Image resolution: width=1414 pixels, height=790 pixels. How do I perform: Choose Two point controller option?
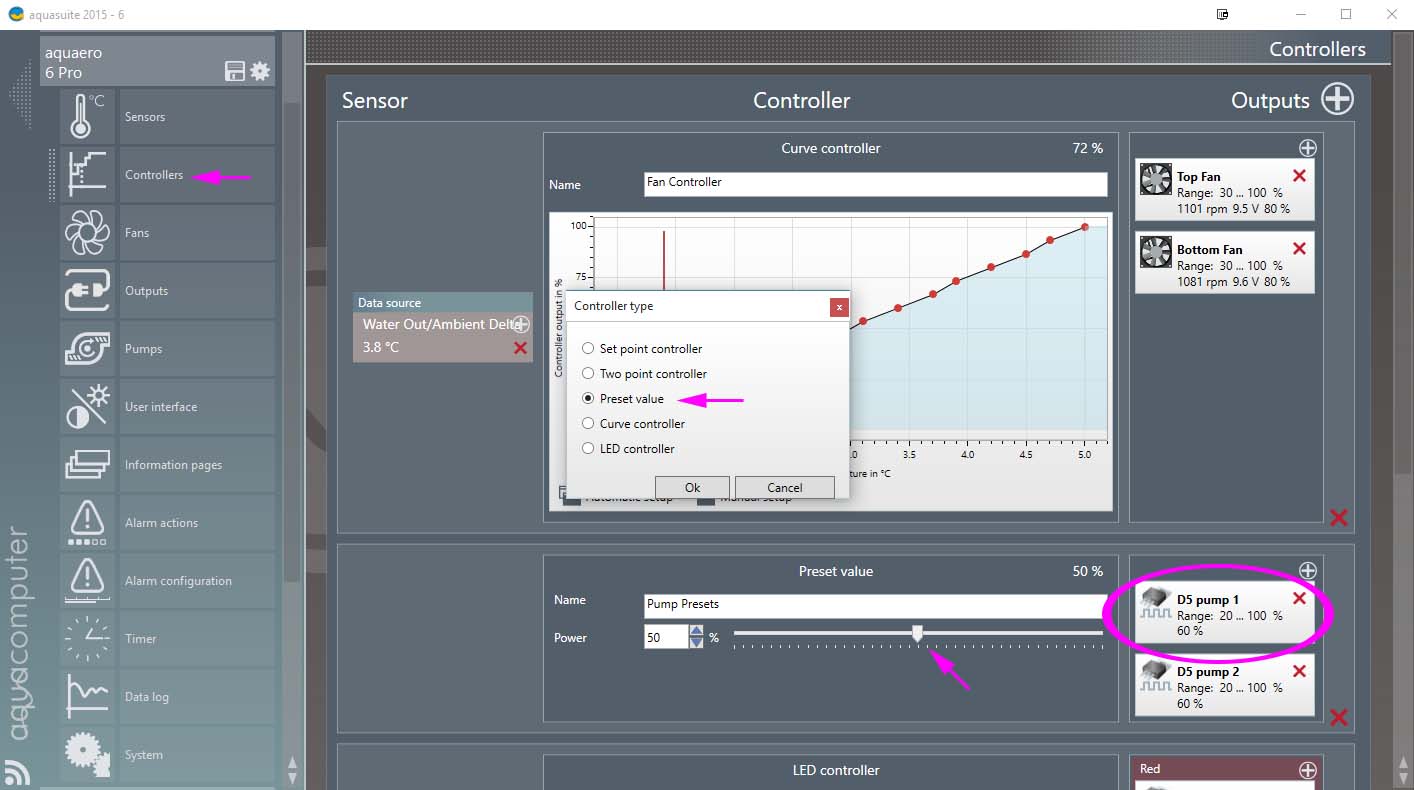pyautogui.click(x=588, y=374)
